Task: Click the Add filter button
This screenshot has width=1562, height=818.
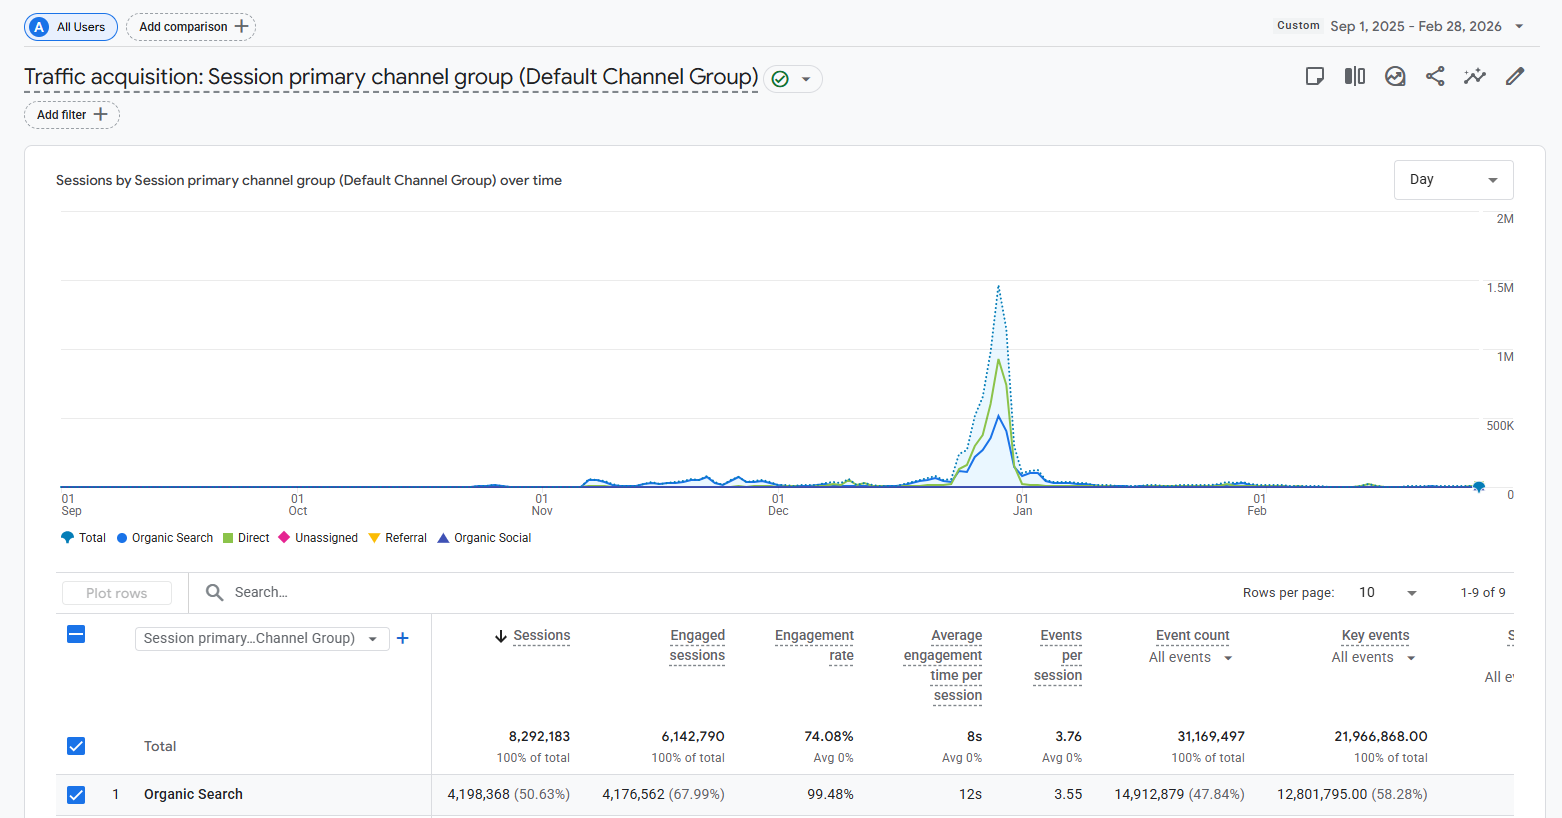Action: (72, 115)
